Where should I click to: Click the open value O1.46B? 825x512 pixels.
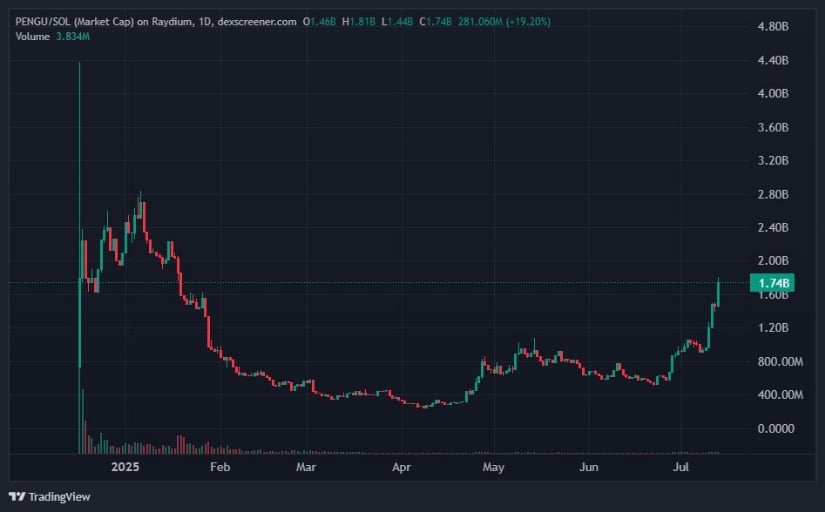[319, 22]
